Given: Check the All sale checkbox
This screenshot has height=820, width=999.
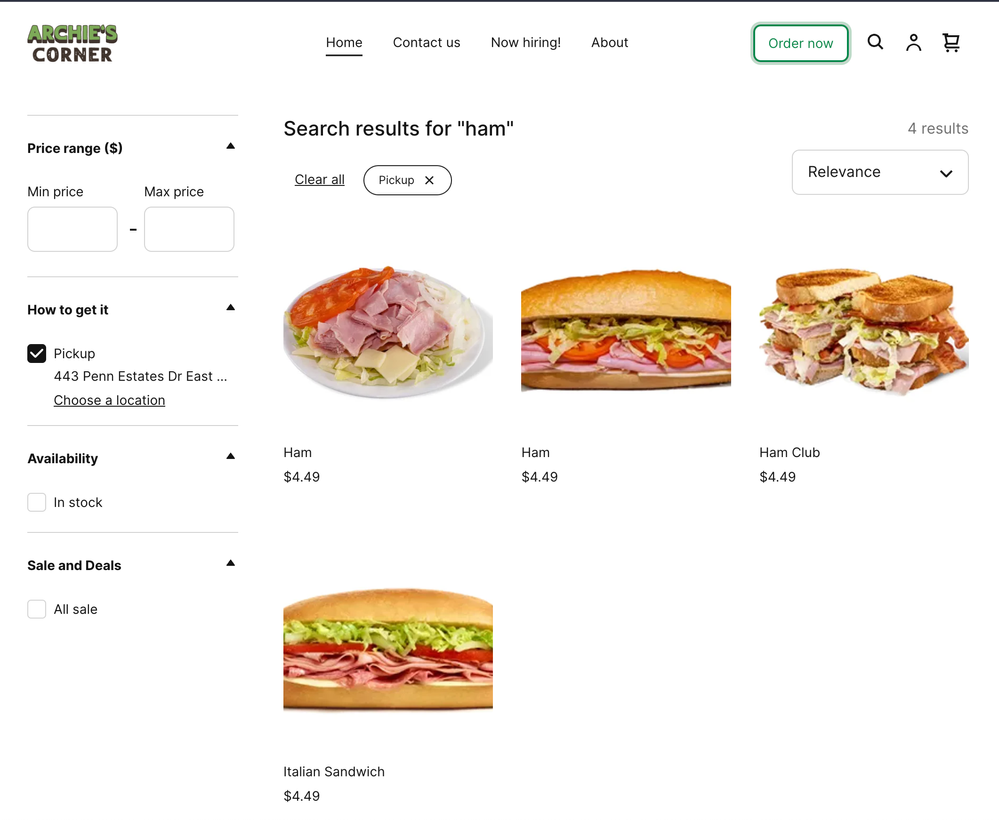Looking at the screenshot, I should [x=37, y=609].
